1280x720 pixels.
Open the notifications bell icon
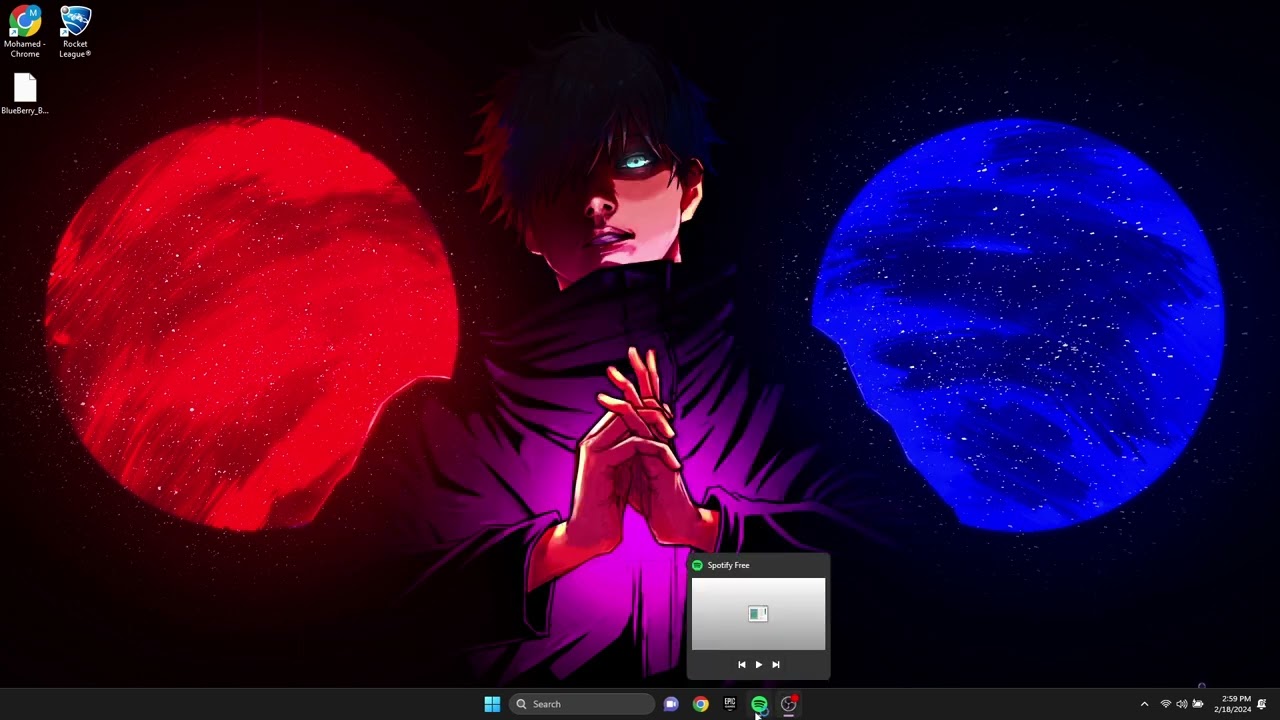[1262, 704]
